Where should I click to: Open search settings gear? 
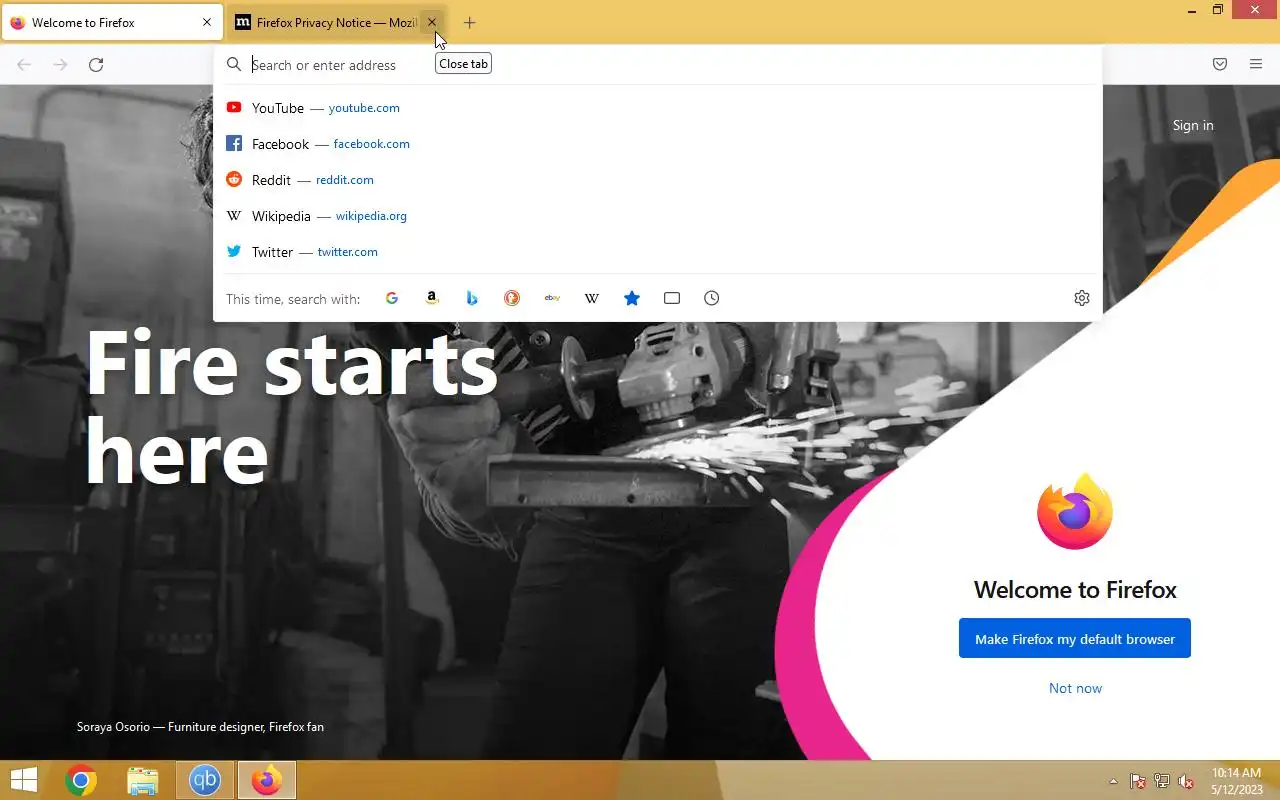click(x=1082, y=298)
